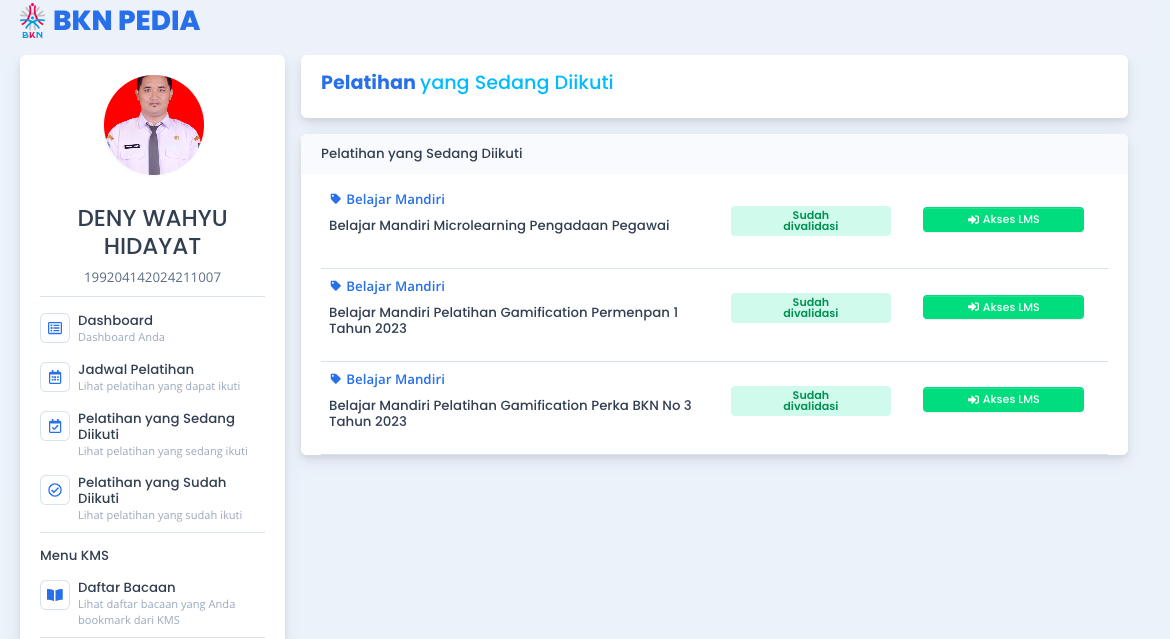The width and height of the screenshot is (1170, 639).
Task: Click the BKN logo icon
Action: [33, 21]
